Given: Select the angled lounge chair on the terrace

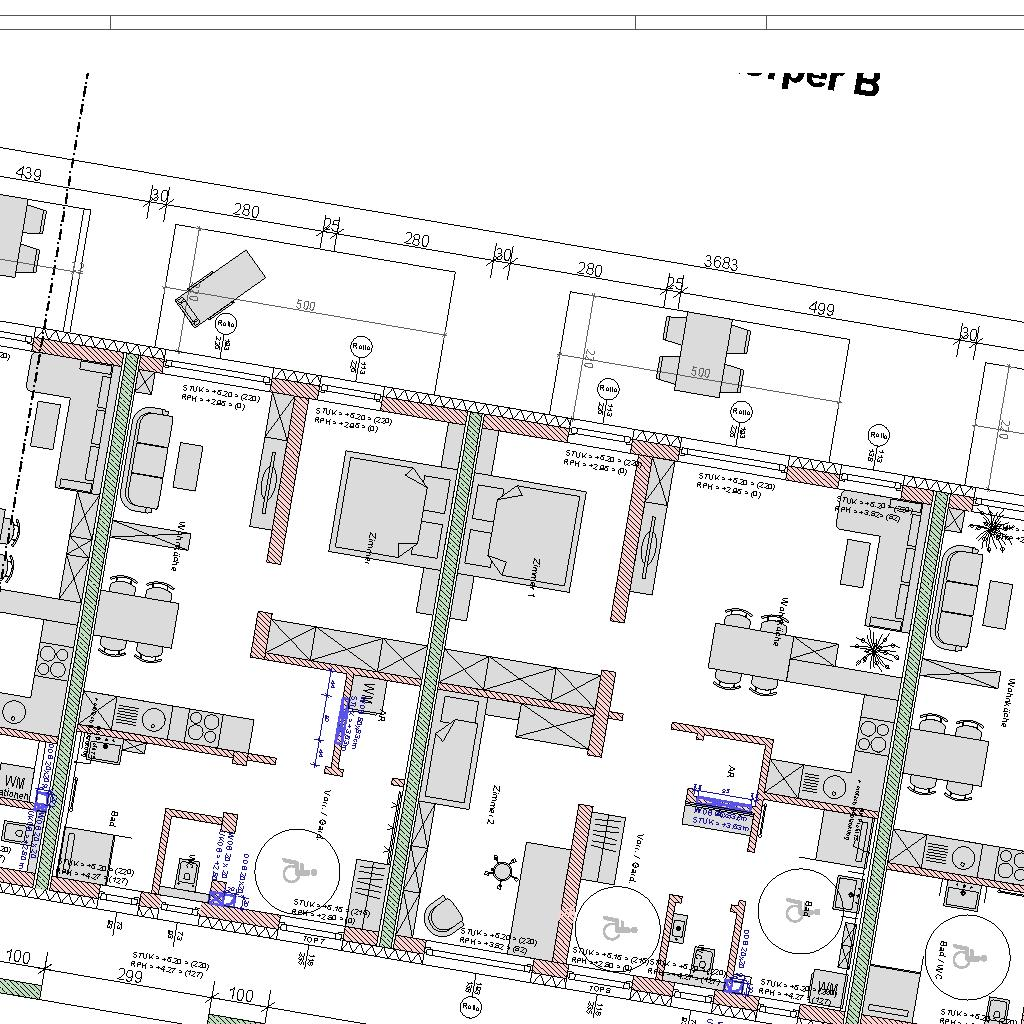Looking at the screenshot, I should click(x=221, y=287).
